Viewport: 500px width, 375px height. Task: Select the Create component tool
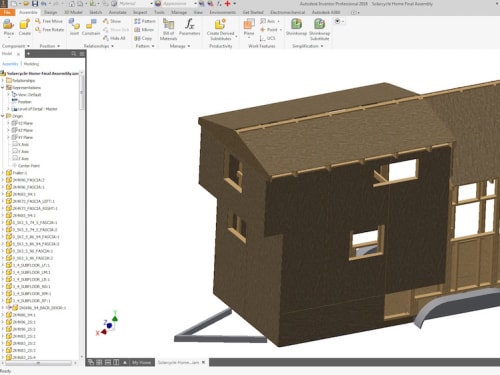(25, 27)
